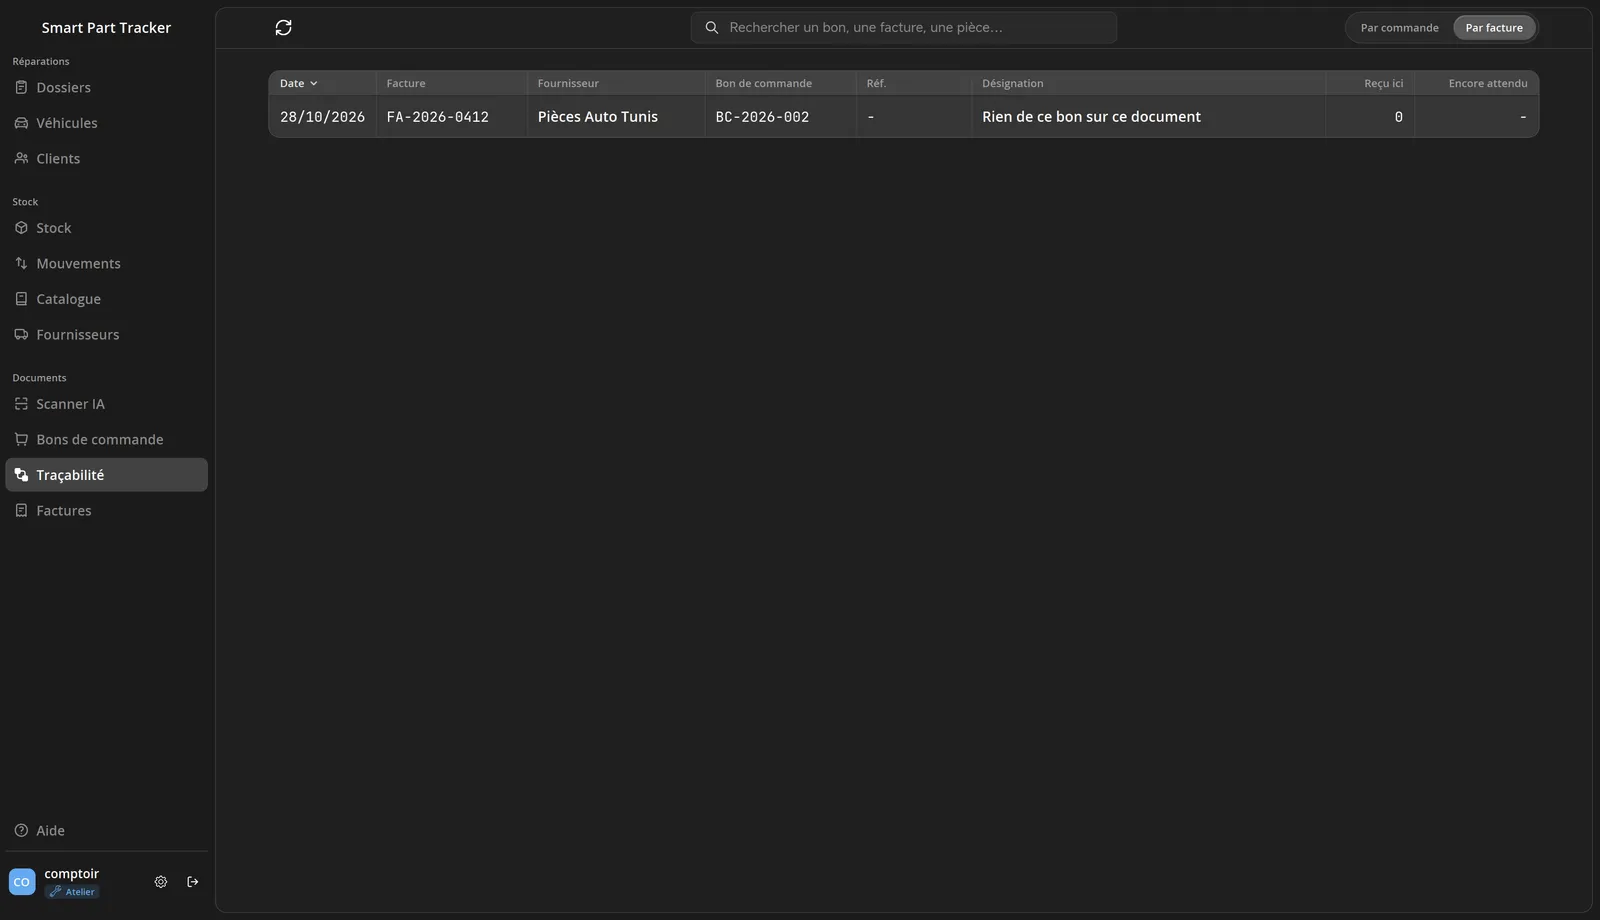Click the Aide question mark icon

pyautogui.click(x=21, y=831)
